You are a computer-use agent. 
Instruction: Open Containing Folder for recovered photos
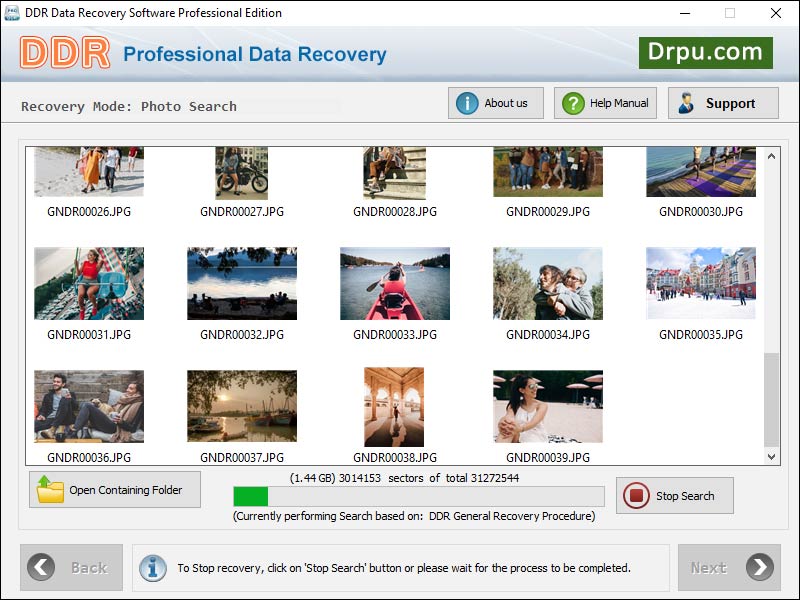click(114, 489)
